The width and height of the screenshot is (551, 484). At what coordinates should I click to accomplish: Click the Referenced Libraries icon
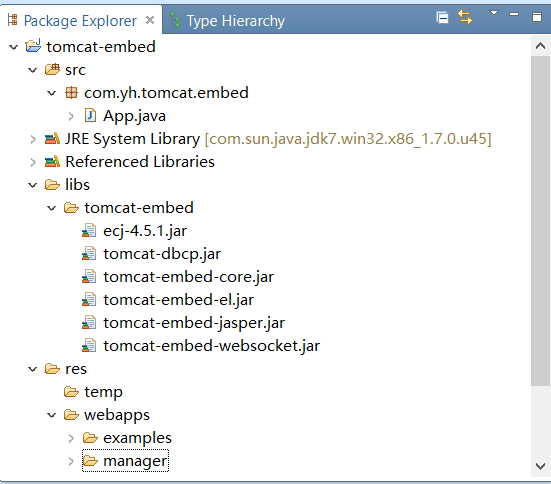pyautogui.click(x=52, y=162)
